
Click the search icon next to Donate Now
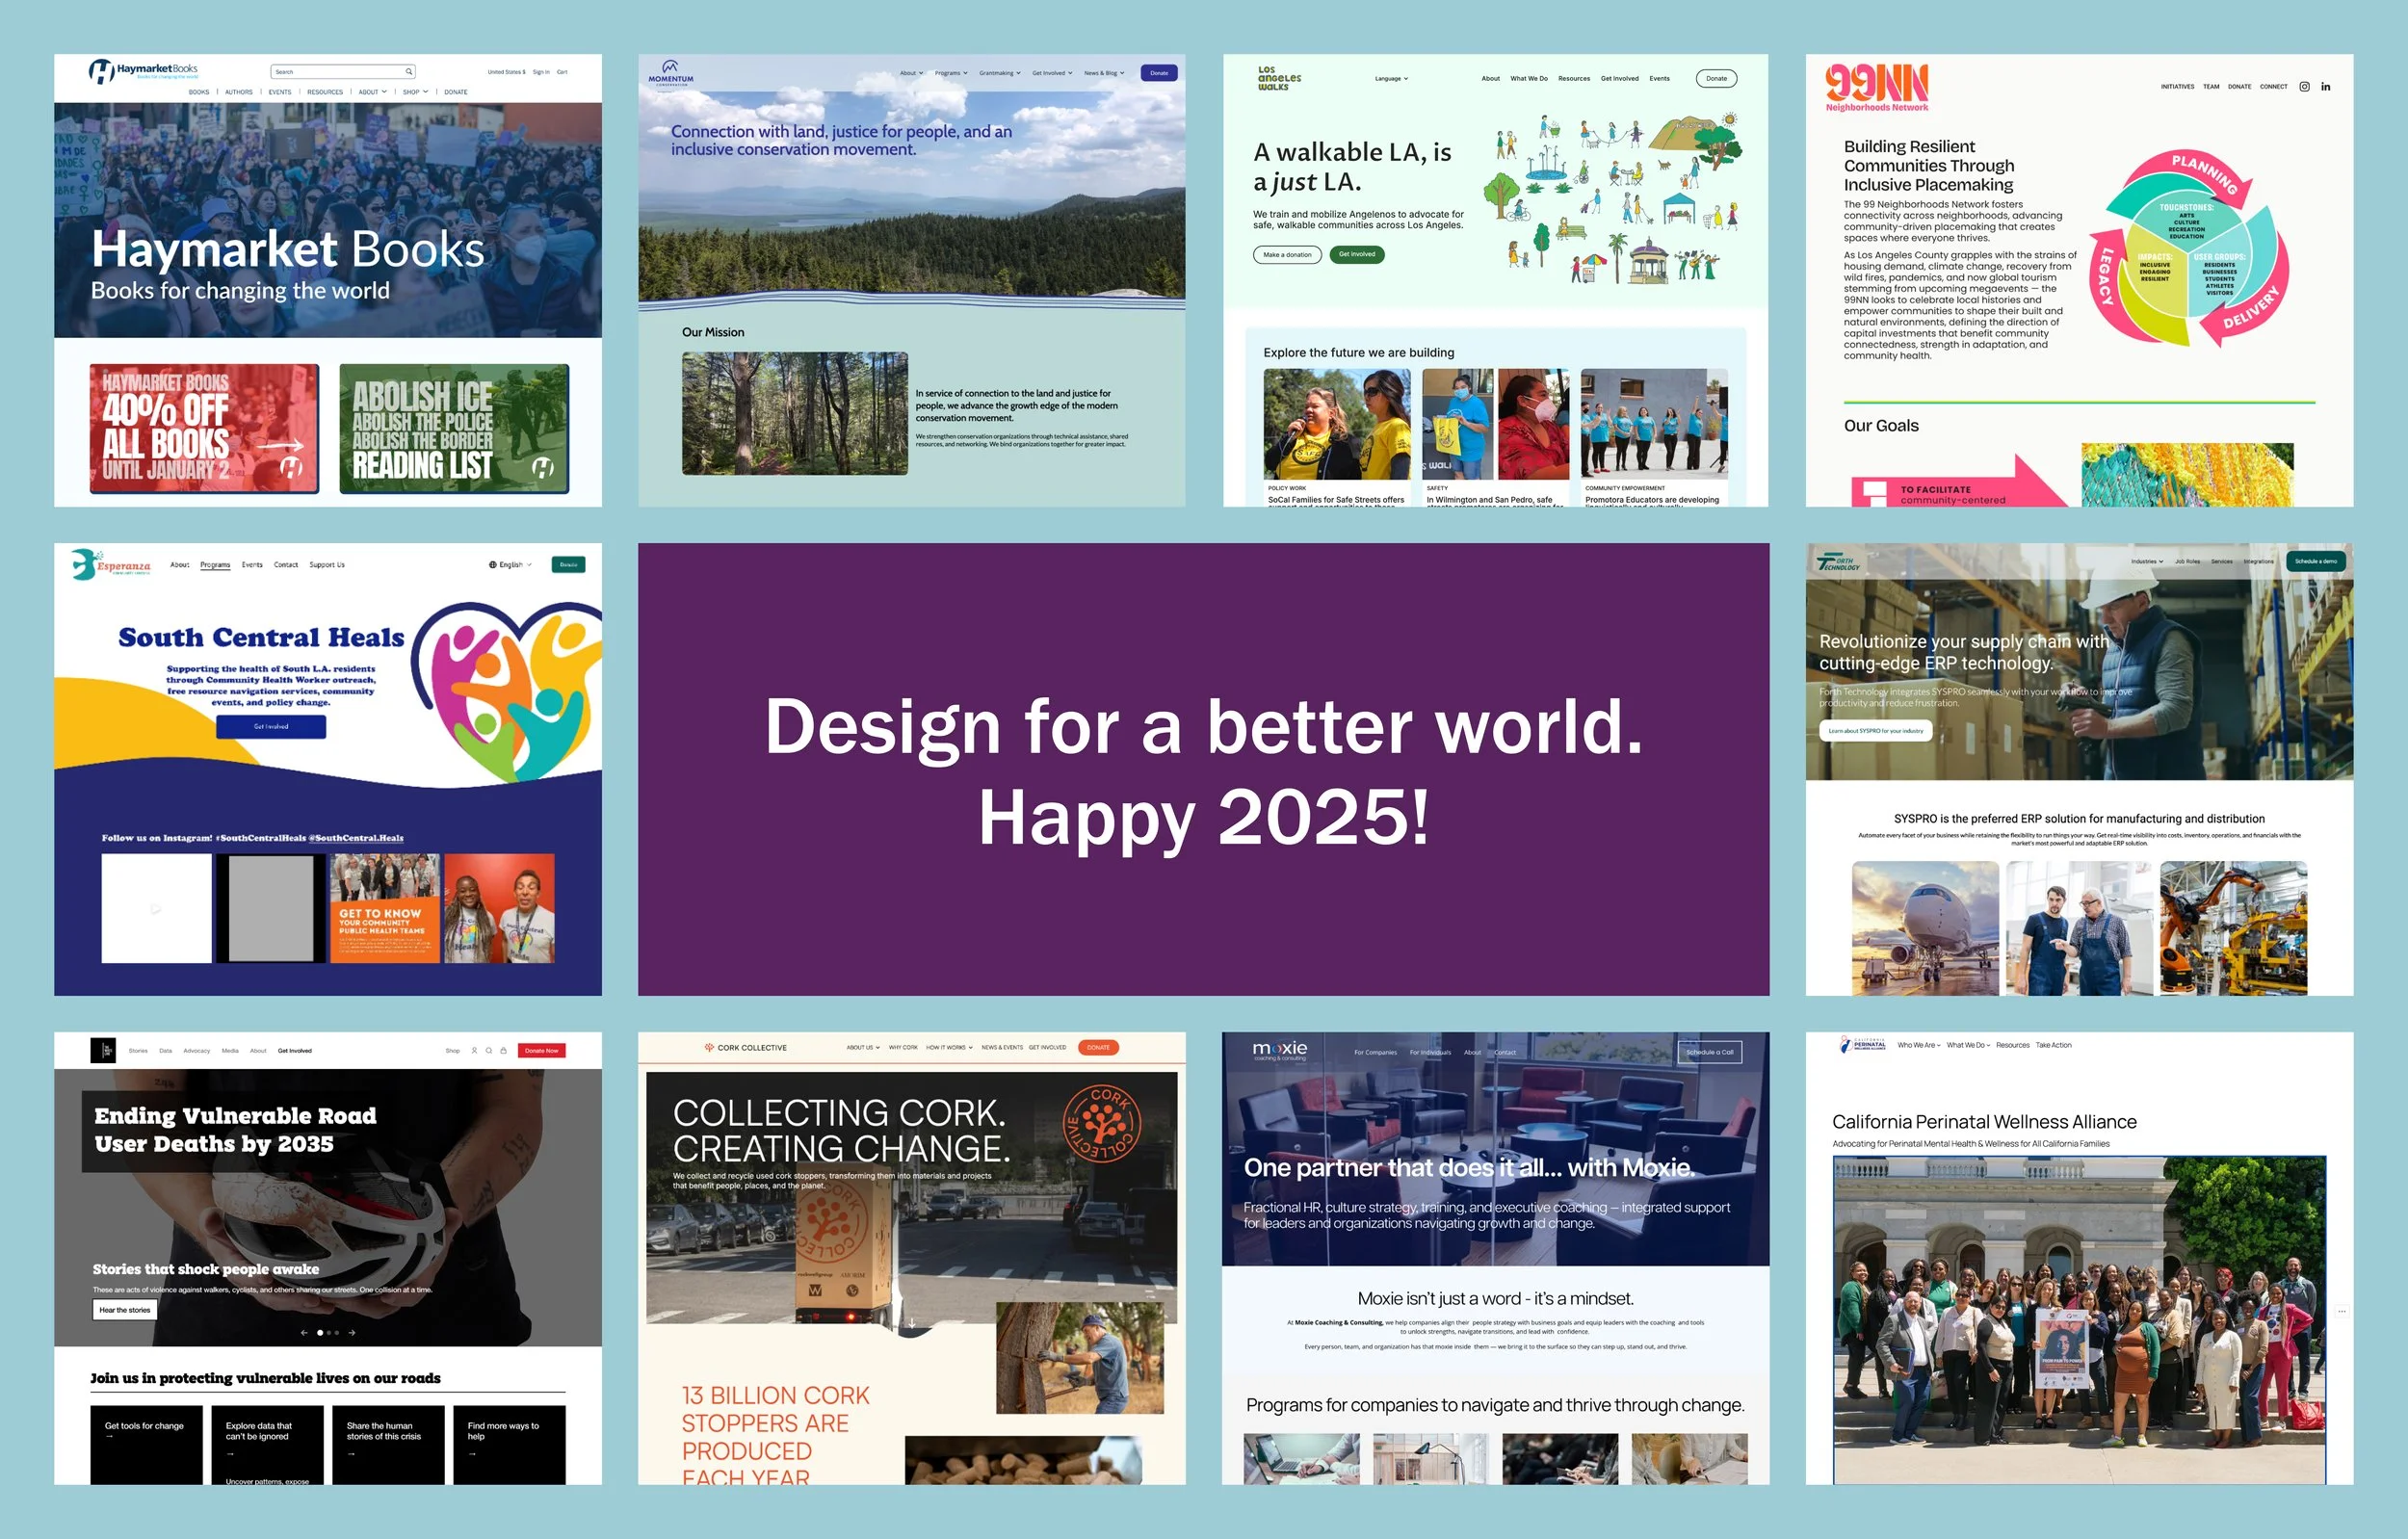point(489,1051)
